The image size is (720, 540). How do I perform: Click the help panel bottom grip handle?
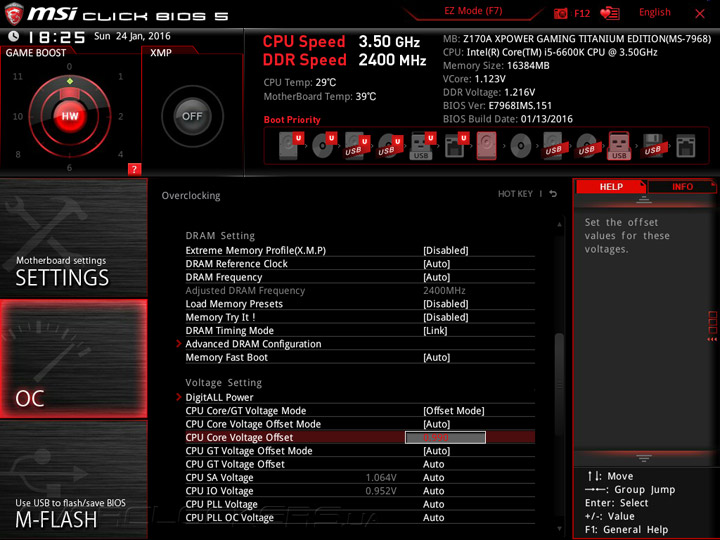(644, 458)
